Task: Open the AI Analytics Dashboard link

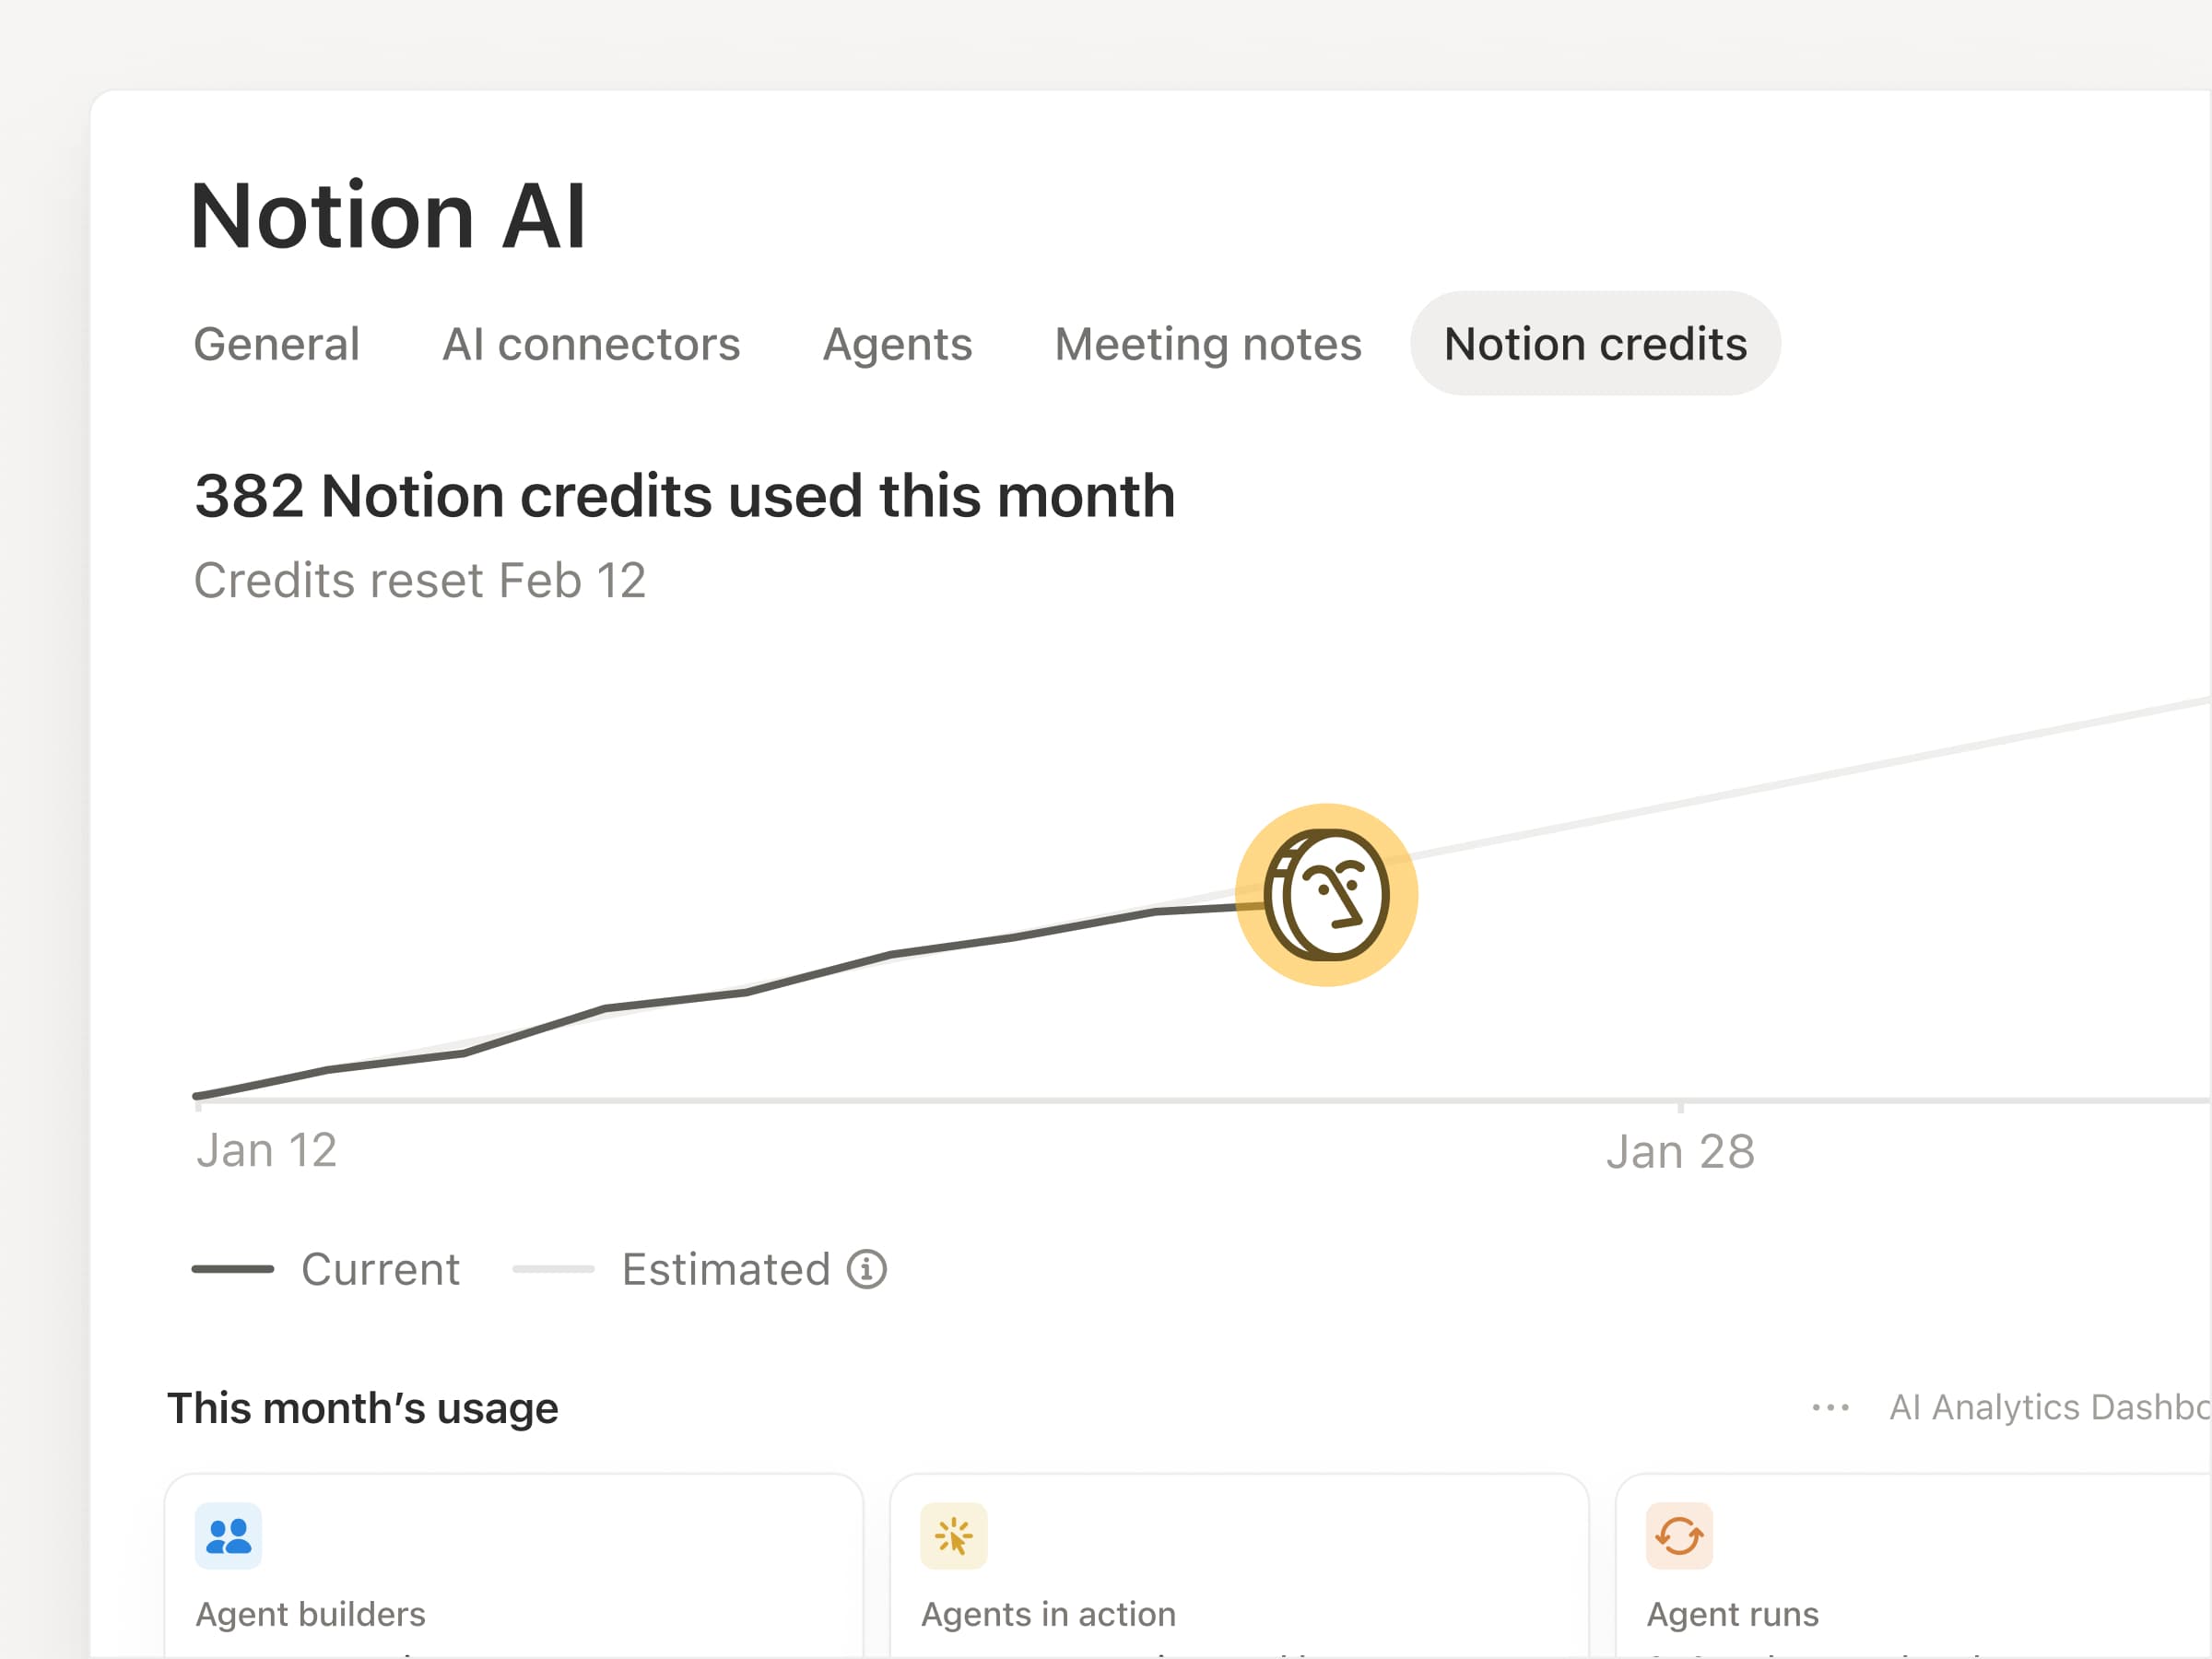Action: tap(2048, 1408)
